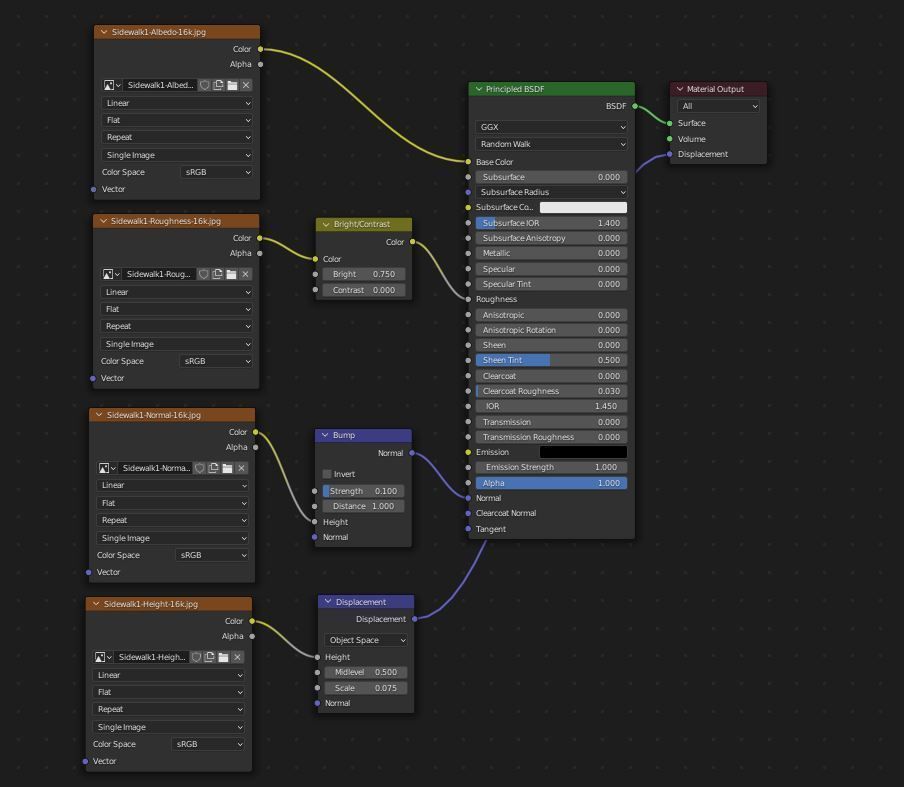Click fake user shield icon on Height node

point(195,657)
